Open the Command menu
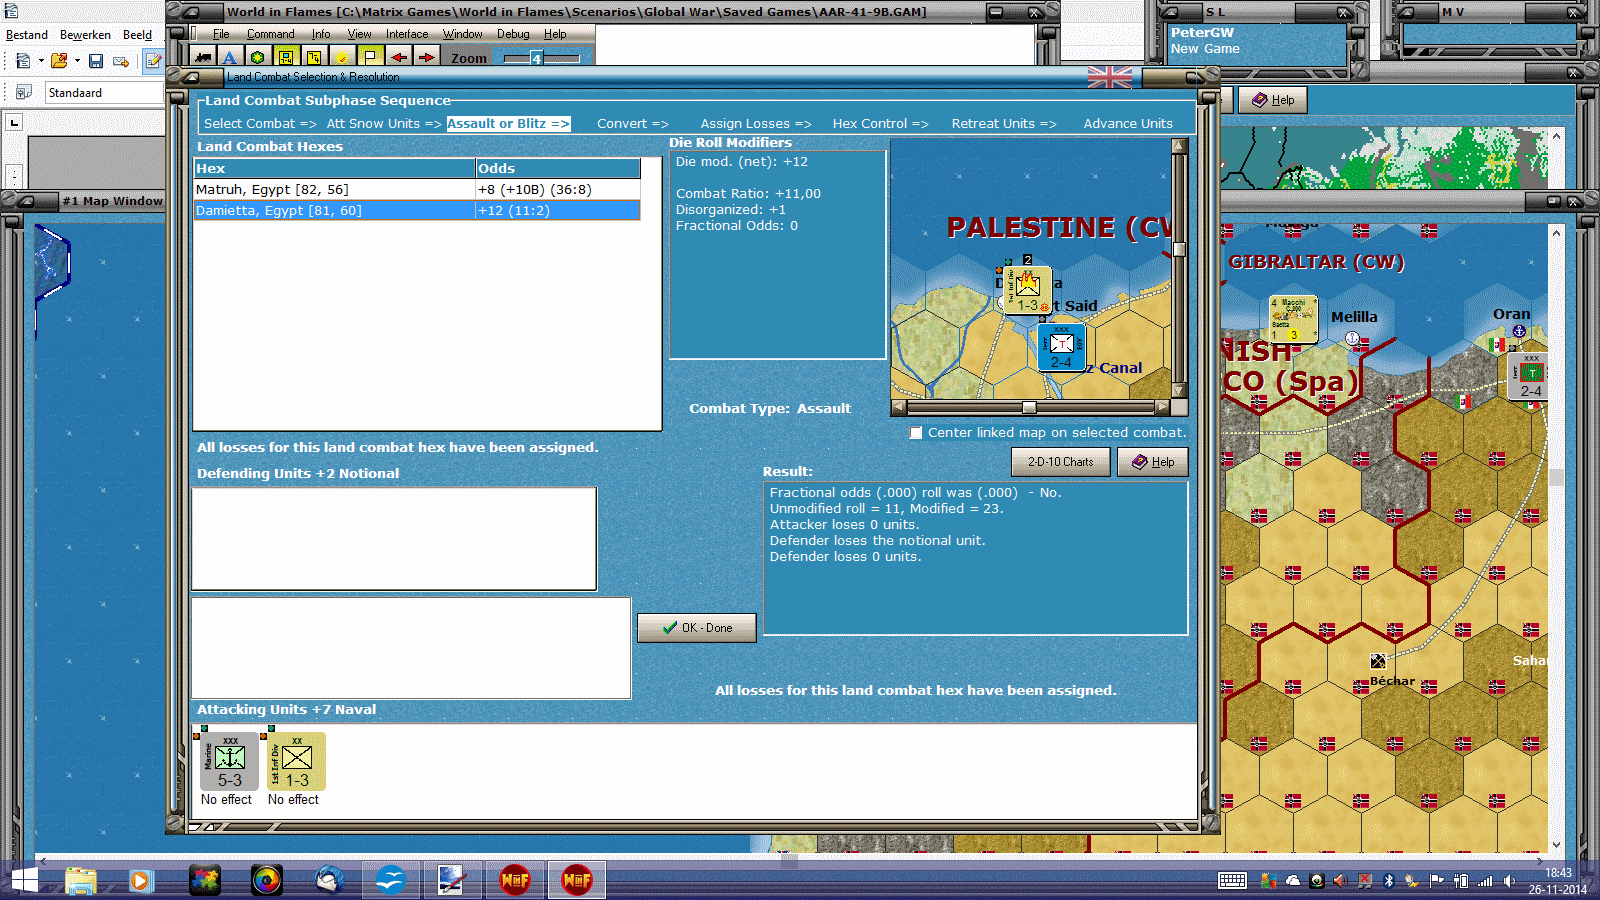This screenshot has width=1600, height=900. tap(271, 34)
